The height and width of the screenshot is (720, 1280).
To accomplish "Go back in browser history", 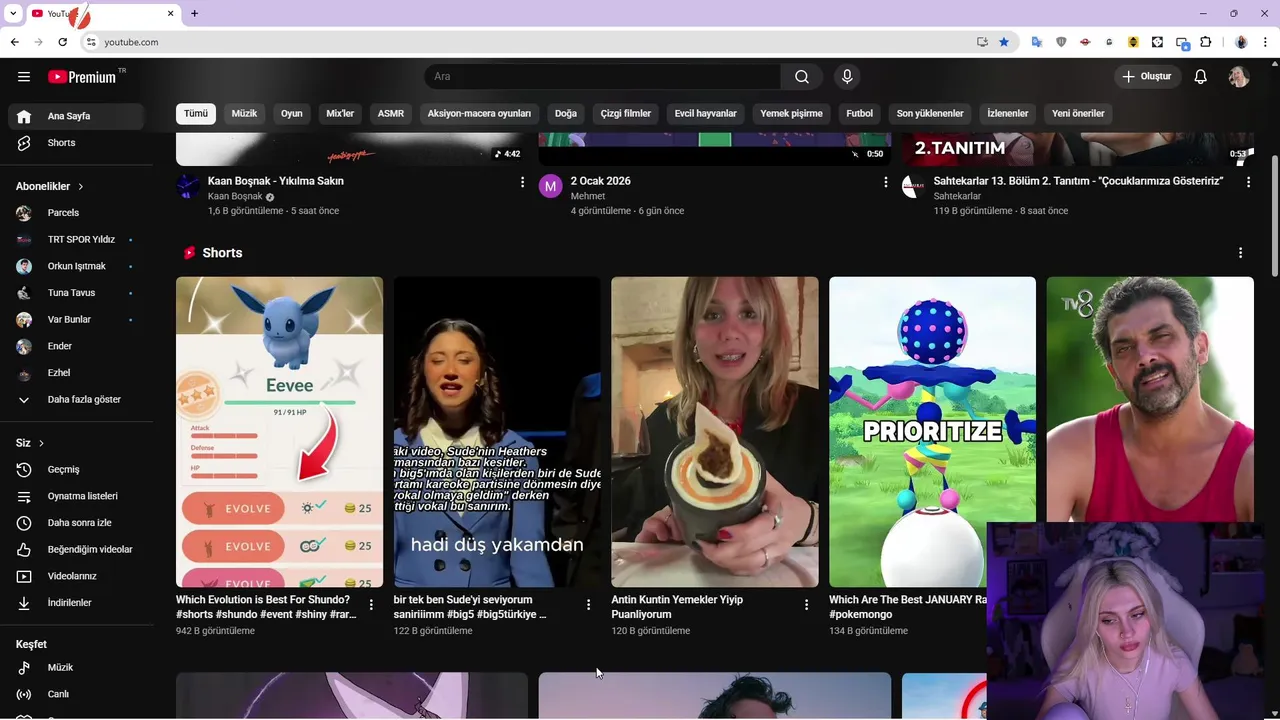I will [14, 42].
